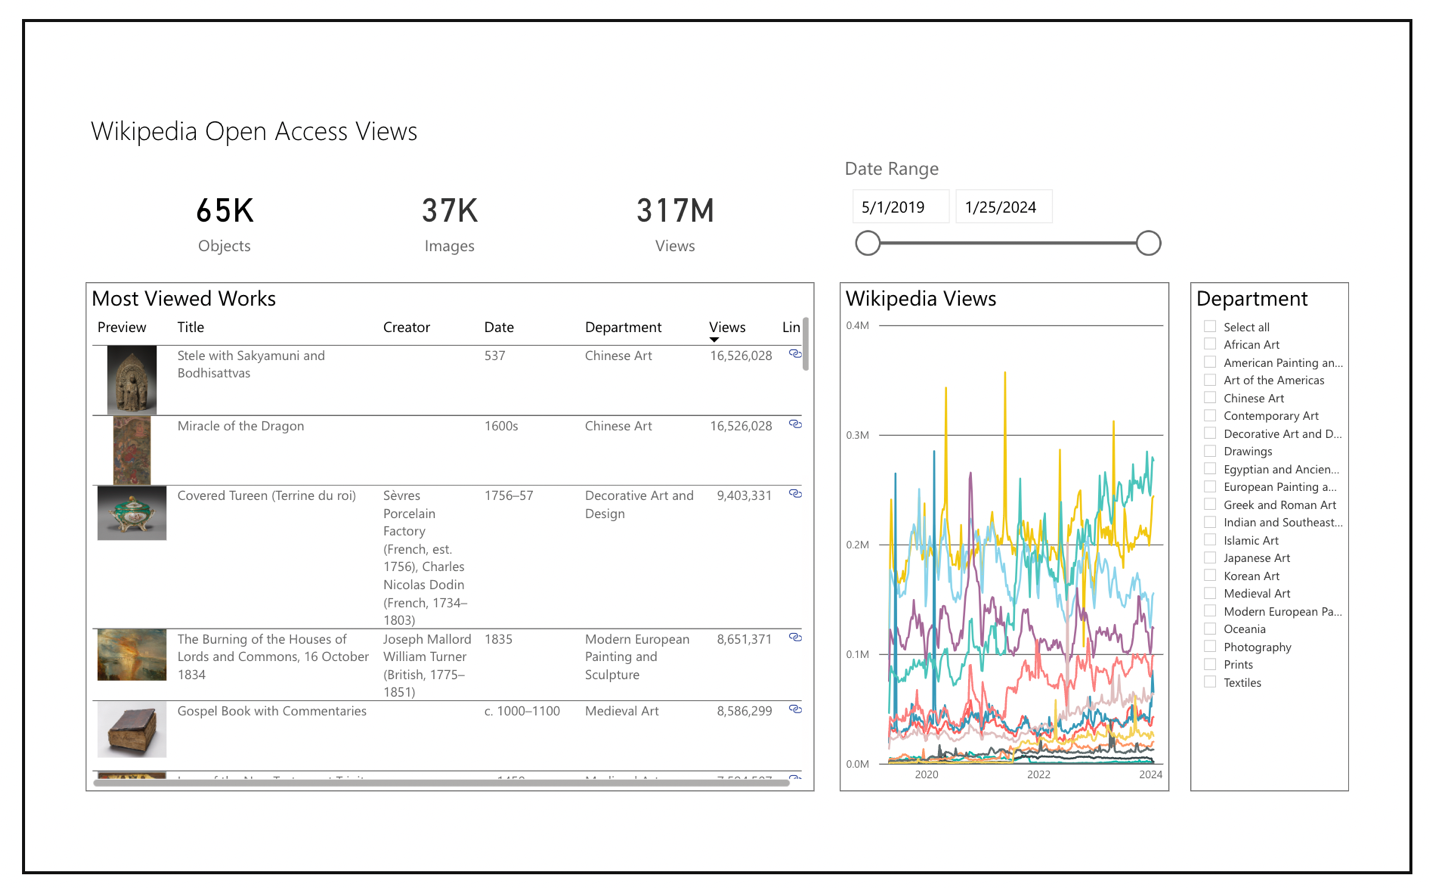Viewport: 1430px width, 888px height.
Task: Open the Stele with Sakyamuni thumbnail
Action: 132,380
